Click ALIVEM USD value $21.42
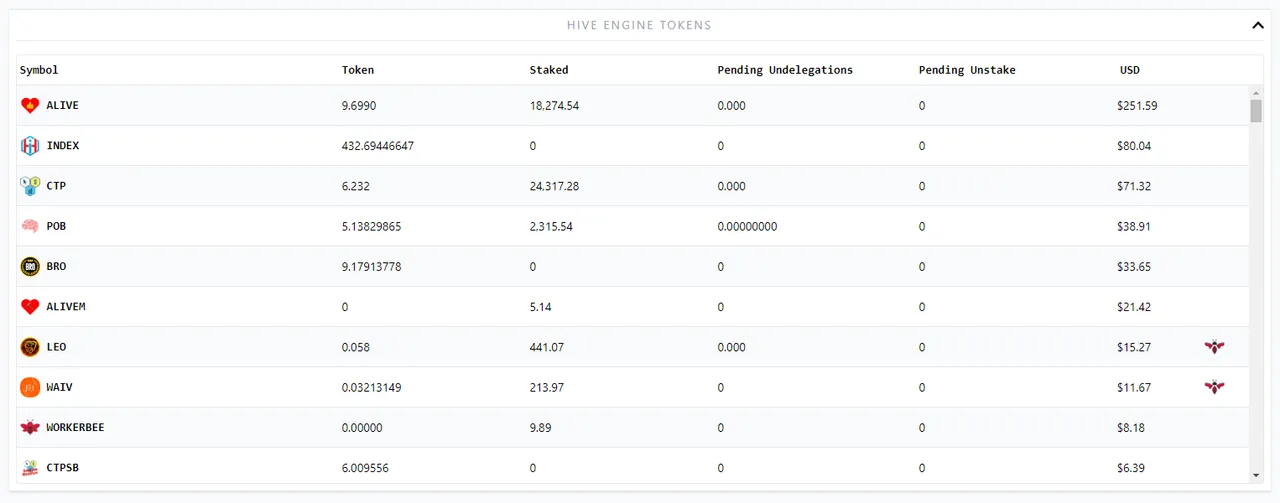 tap(1134, 307)
